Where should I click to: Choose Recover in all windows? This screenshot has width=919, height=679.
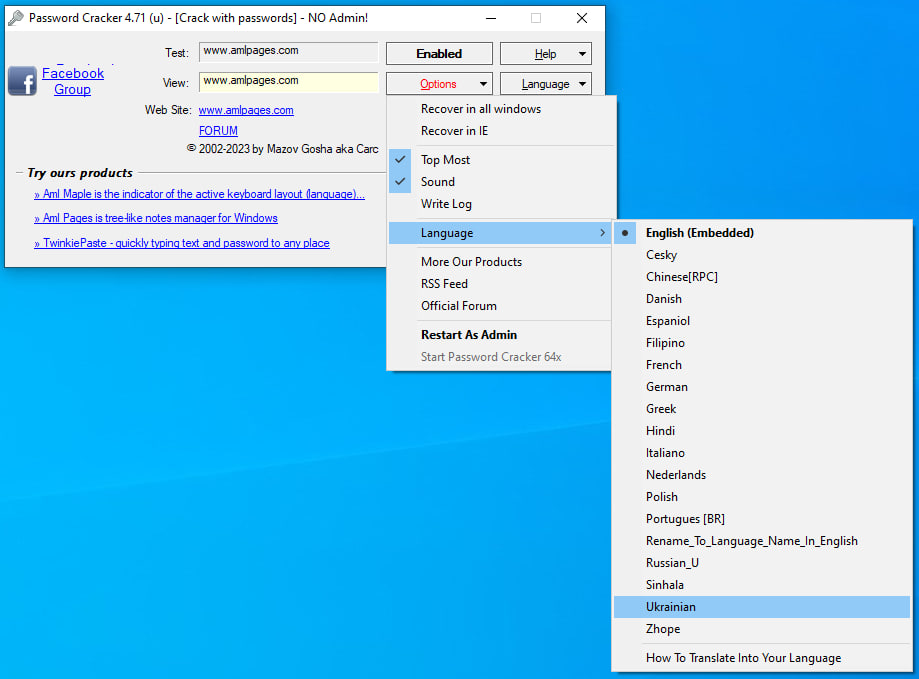[x=499, y=109]
